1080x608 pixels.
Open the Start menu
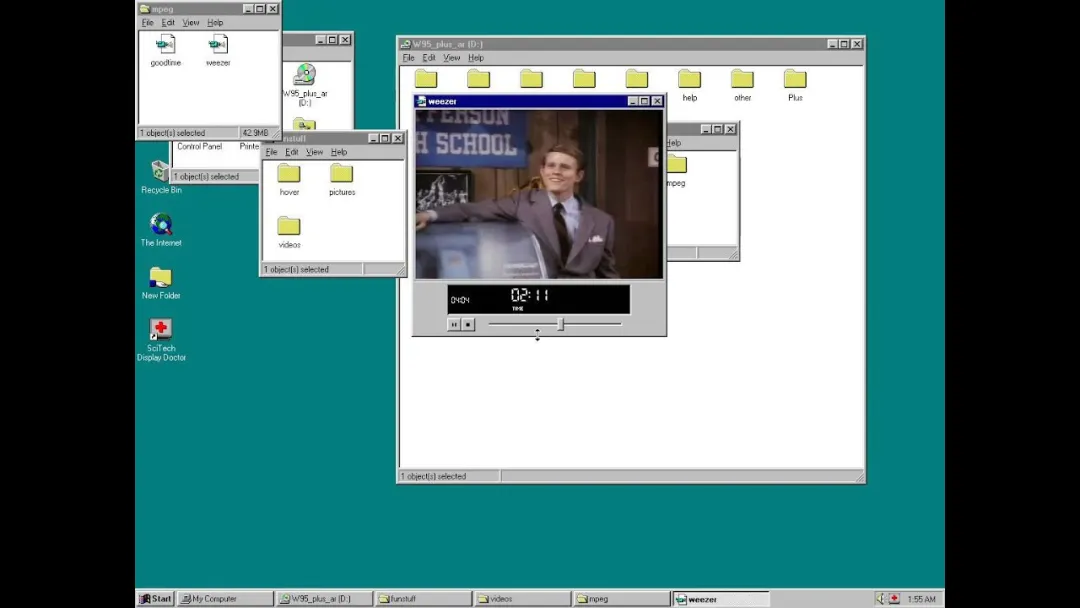coord(156,599)
